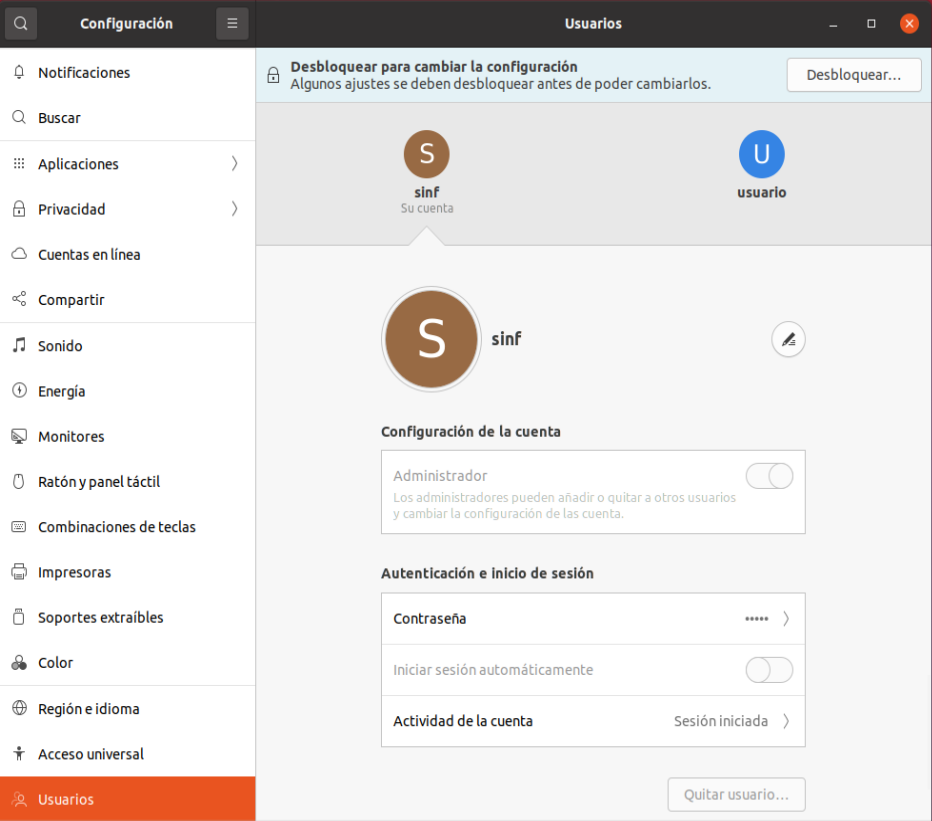The width and height of the screenshot is (932, 821).
Task: Select the usuario account avatar
Action: pyautogui.click(x=761, y=155)
